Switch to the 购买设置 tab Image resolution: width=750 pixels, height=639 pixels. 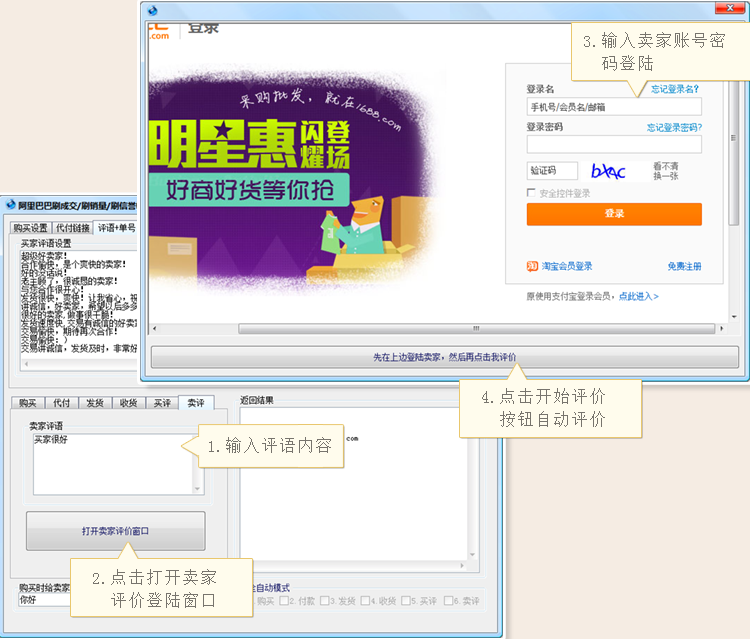[31, 228]
